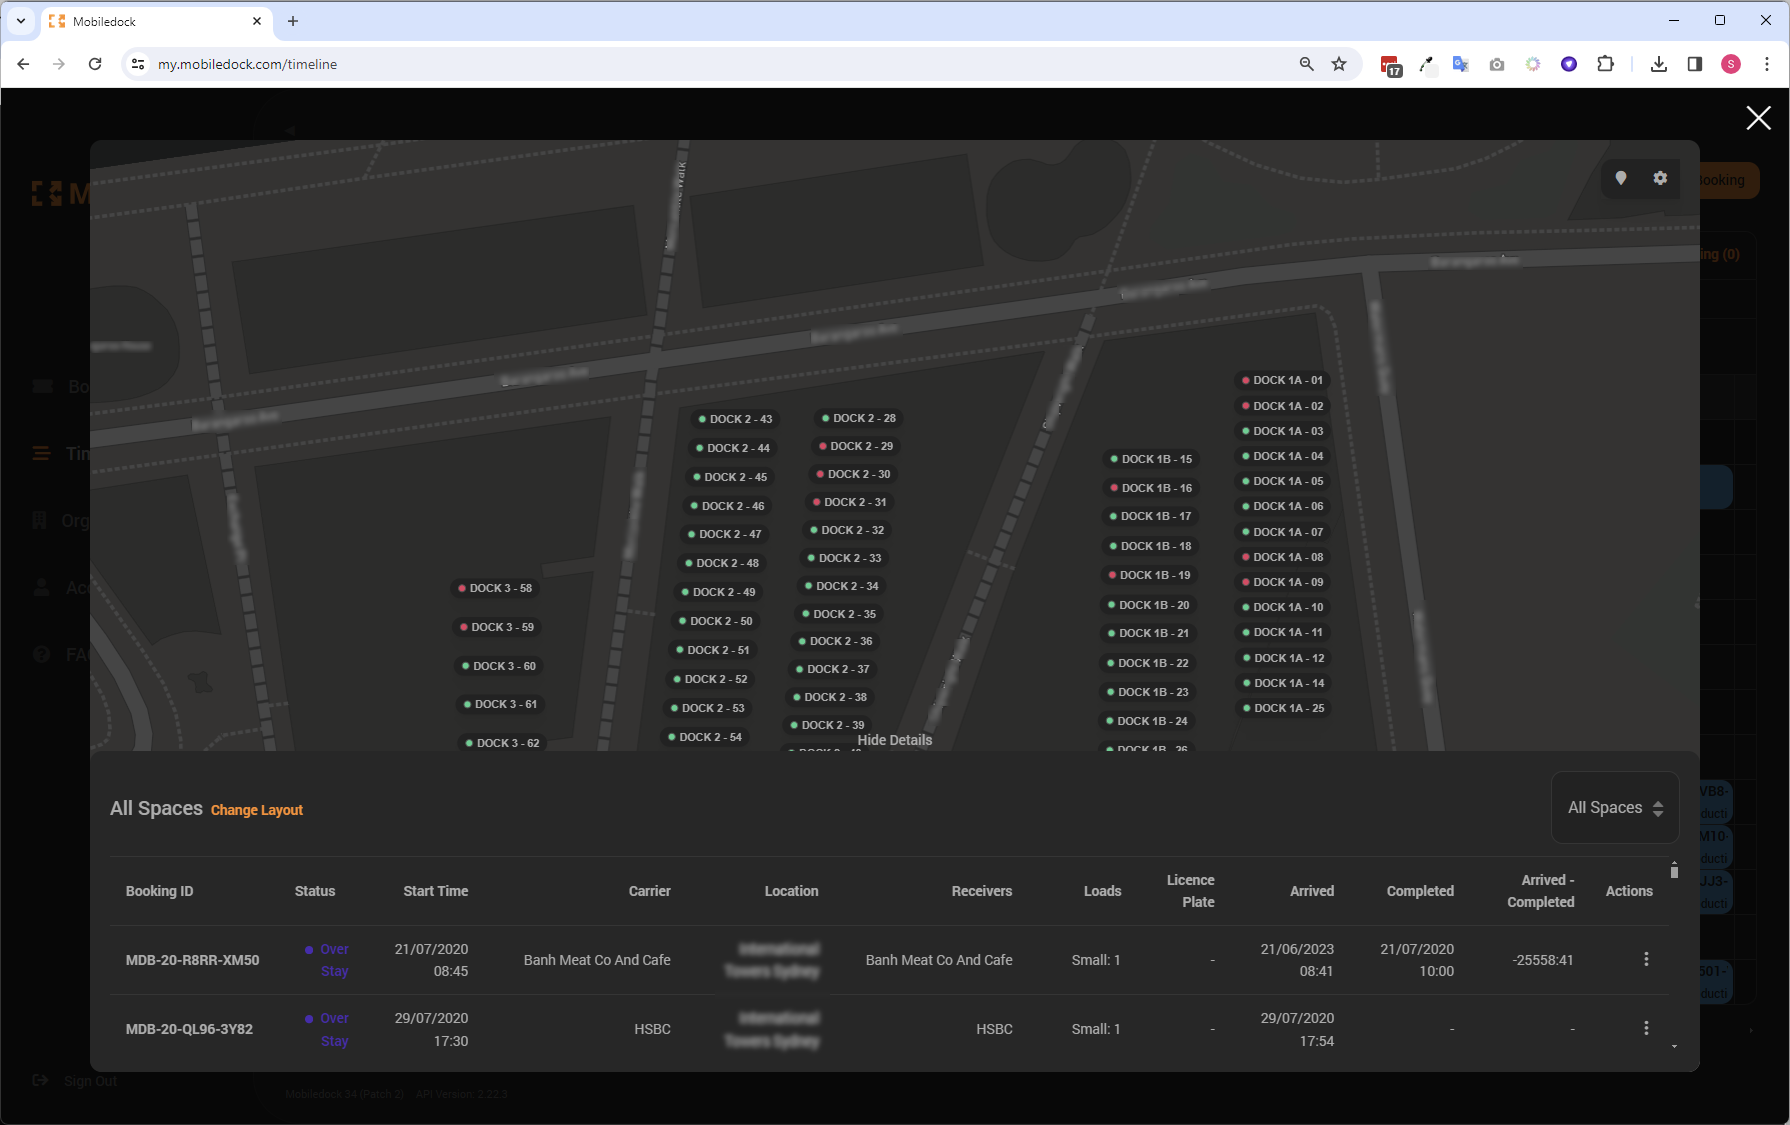The width and height of the screenshot is (1790, 1125).
Task: Toggle the bookmark star in the address bar
Action: (x=1339, y=63)
